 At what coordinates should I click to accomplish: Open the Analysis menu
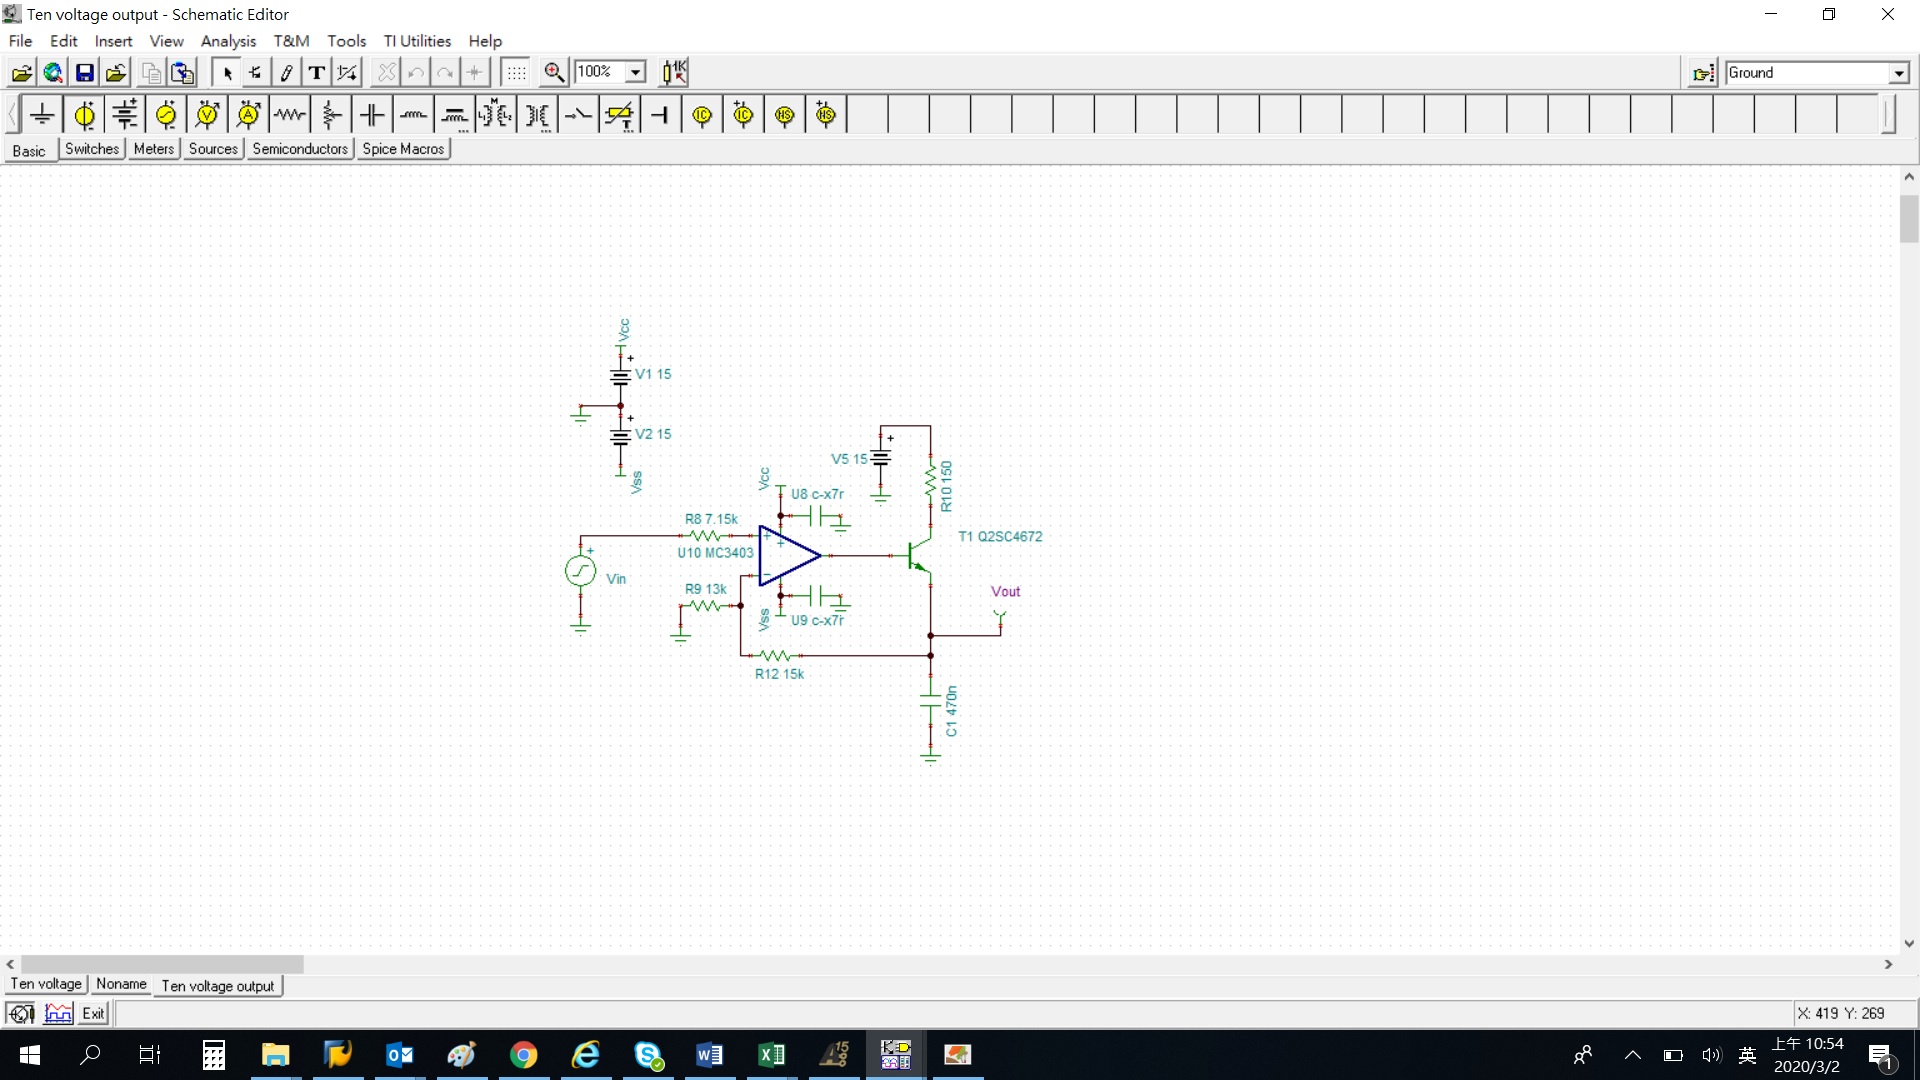tap(228, 41)
